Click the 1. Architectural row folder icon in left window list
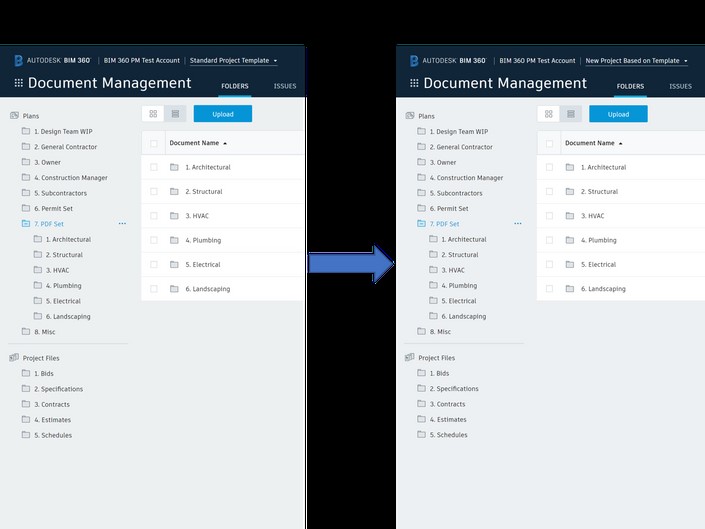 click(174, 167)
